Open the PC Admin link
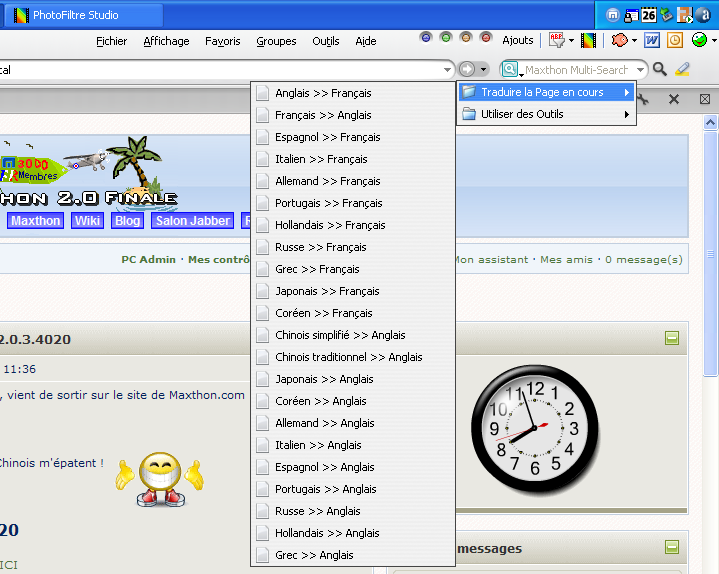 point(149,259)
